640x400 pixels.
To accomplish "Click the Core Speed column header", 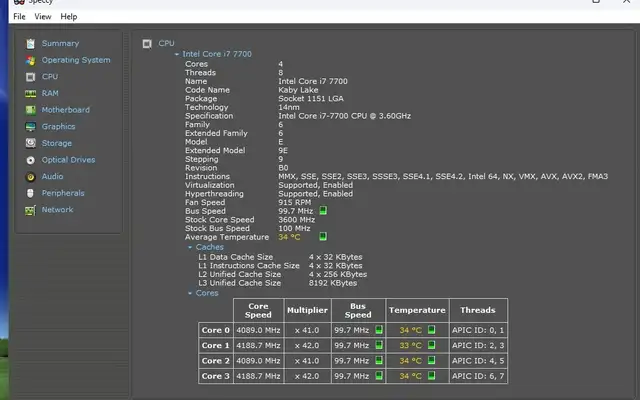I will point(258,310).
